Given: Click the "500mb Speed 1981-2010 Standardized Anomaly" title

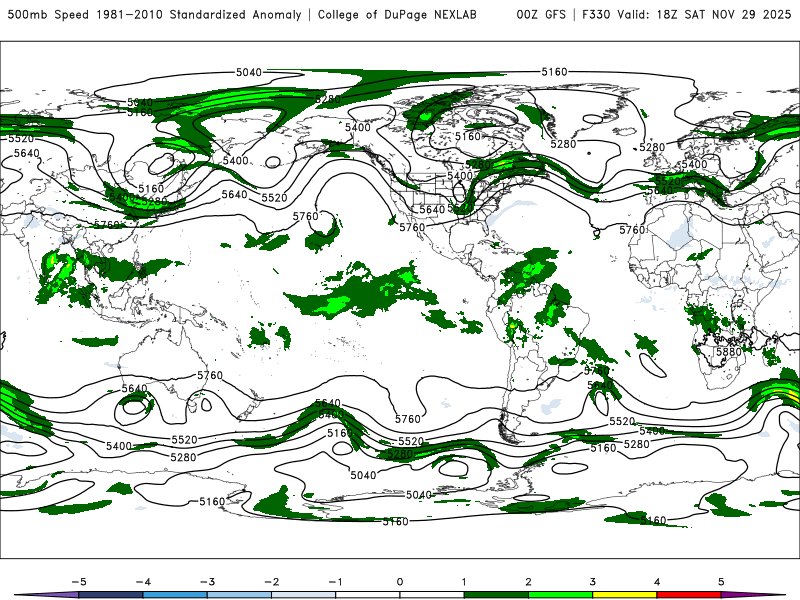Looking at the screenshot, I should point(155,14).
